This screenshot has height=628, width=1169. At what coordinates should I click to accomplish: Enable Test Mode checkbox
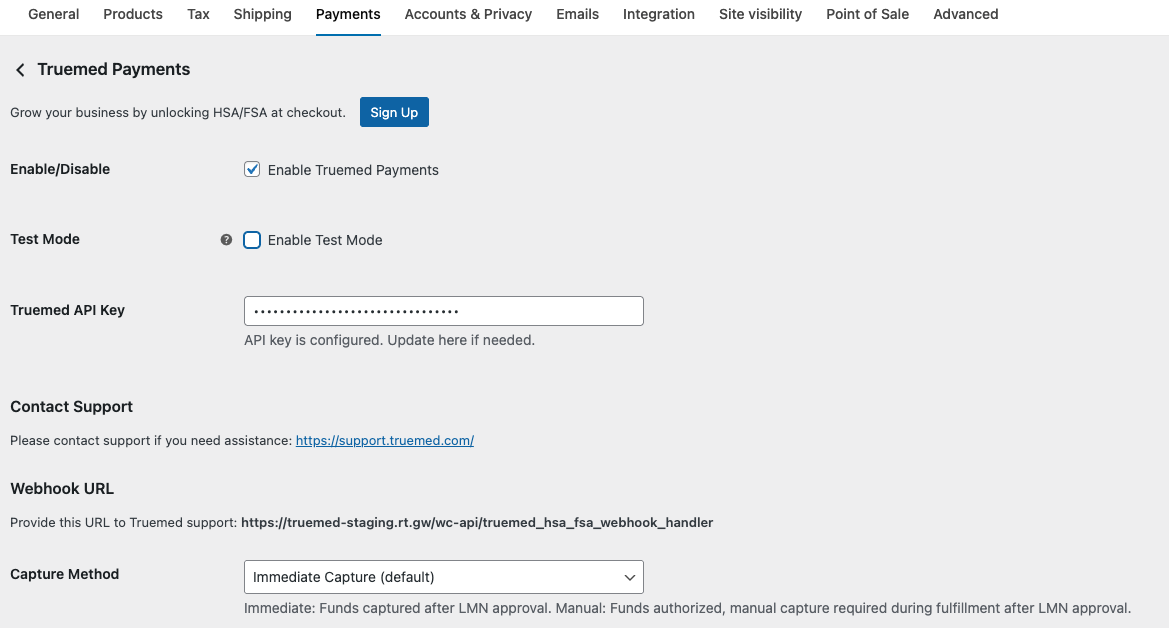(x=252, y=240)
